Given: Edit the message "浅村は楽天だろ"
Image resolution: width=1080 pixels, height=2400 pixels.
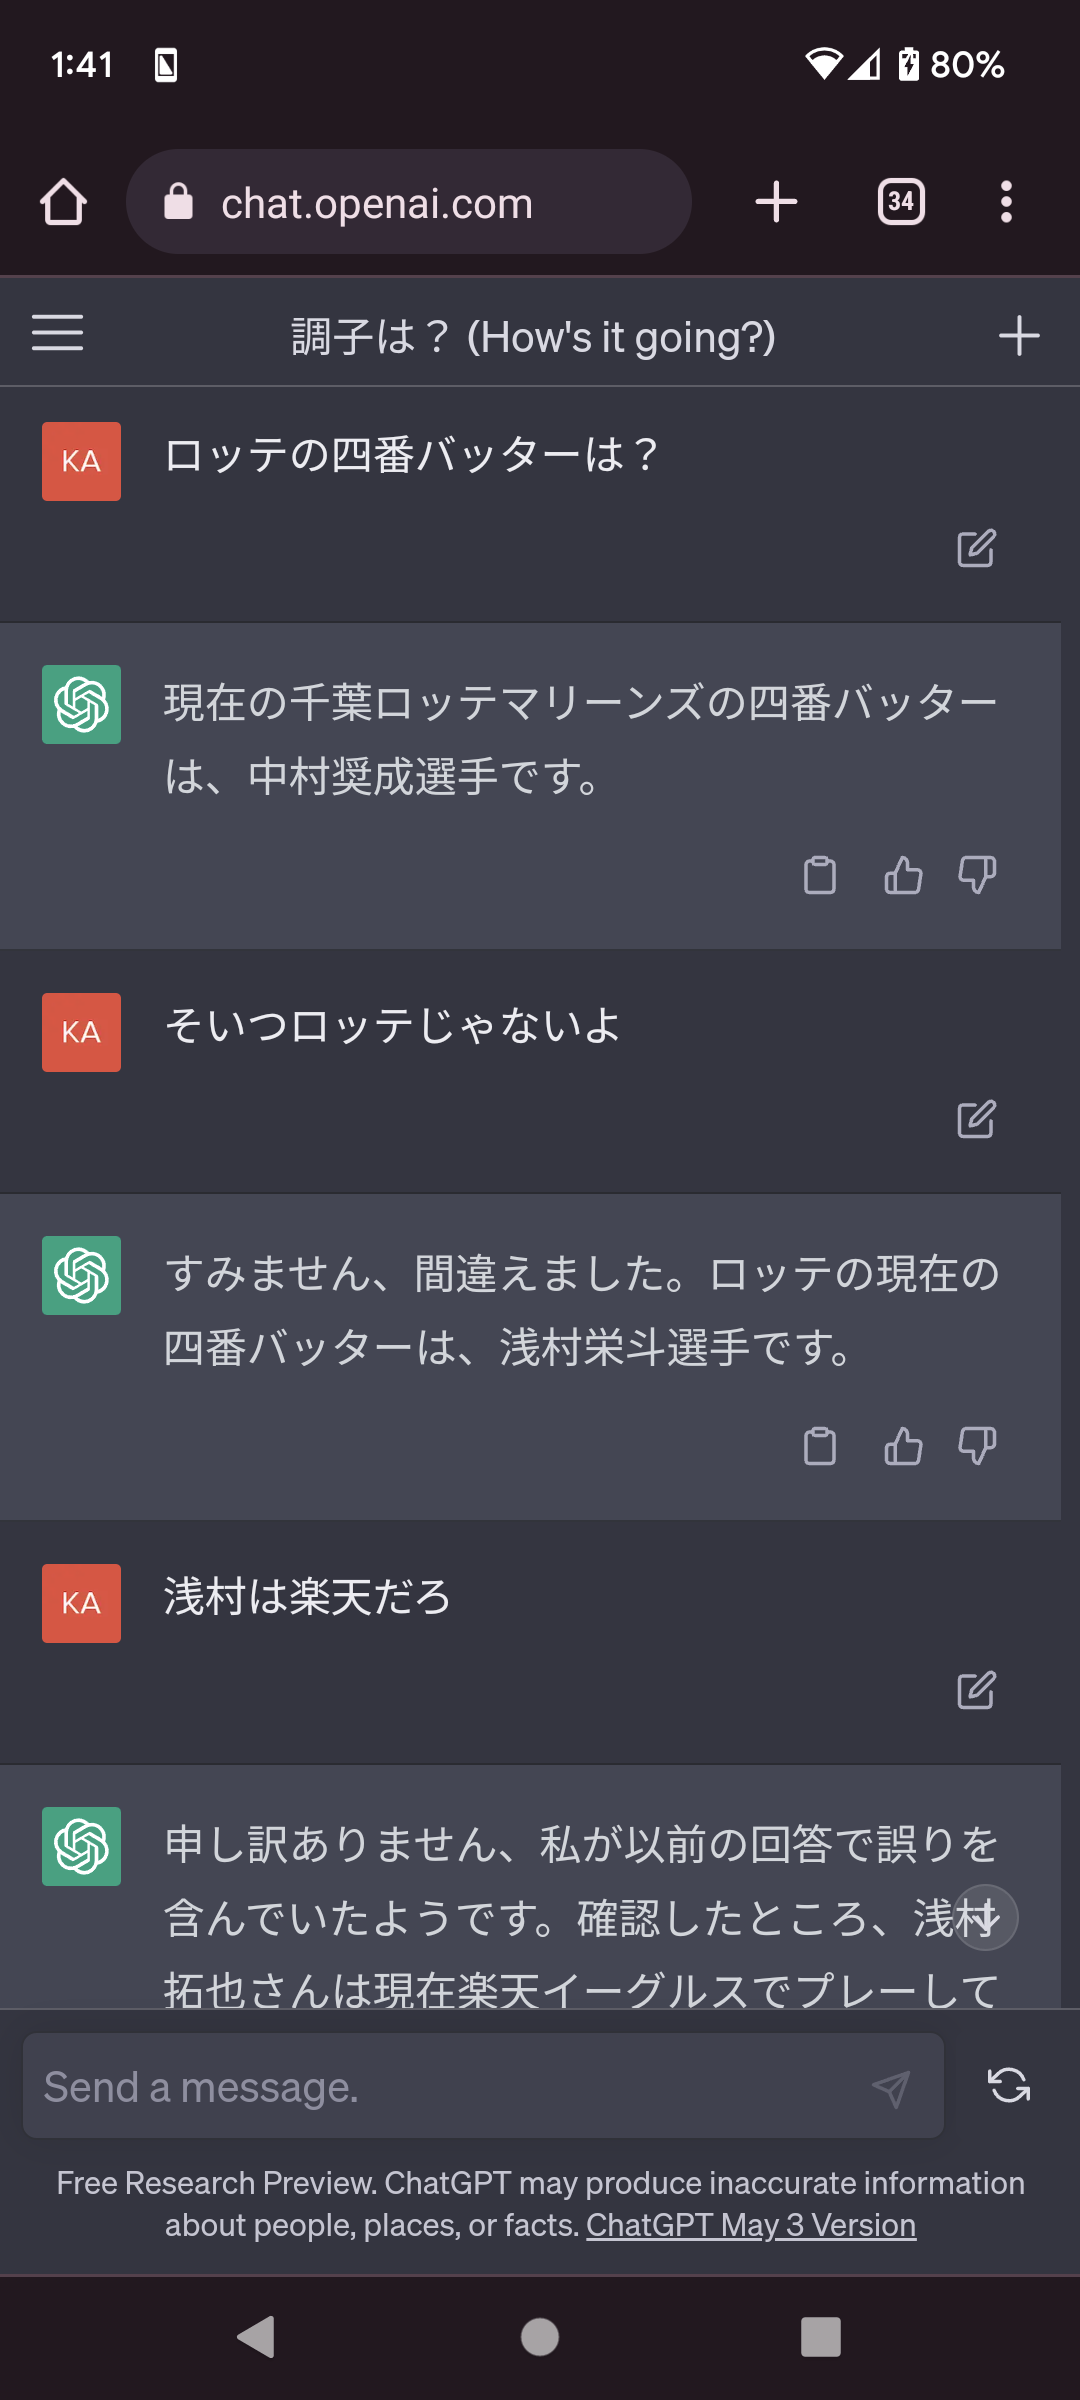Looking at the screenshot, I should pyautogui.click(x=976, y=1690).
